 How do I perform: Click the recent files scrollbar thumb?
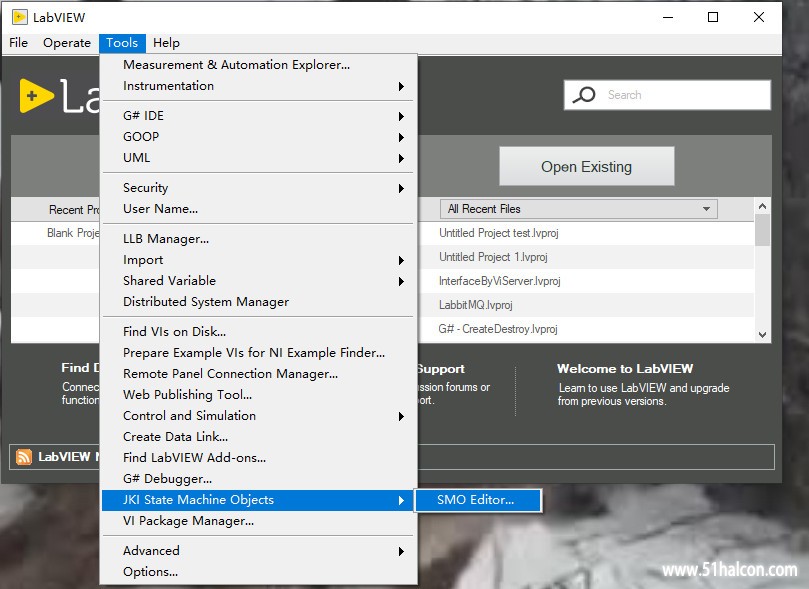763,230
